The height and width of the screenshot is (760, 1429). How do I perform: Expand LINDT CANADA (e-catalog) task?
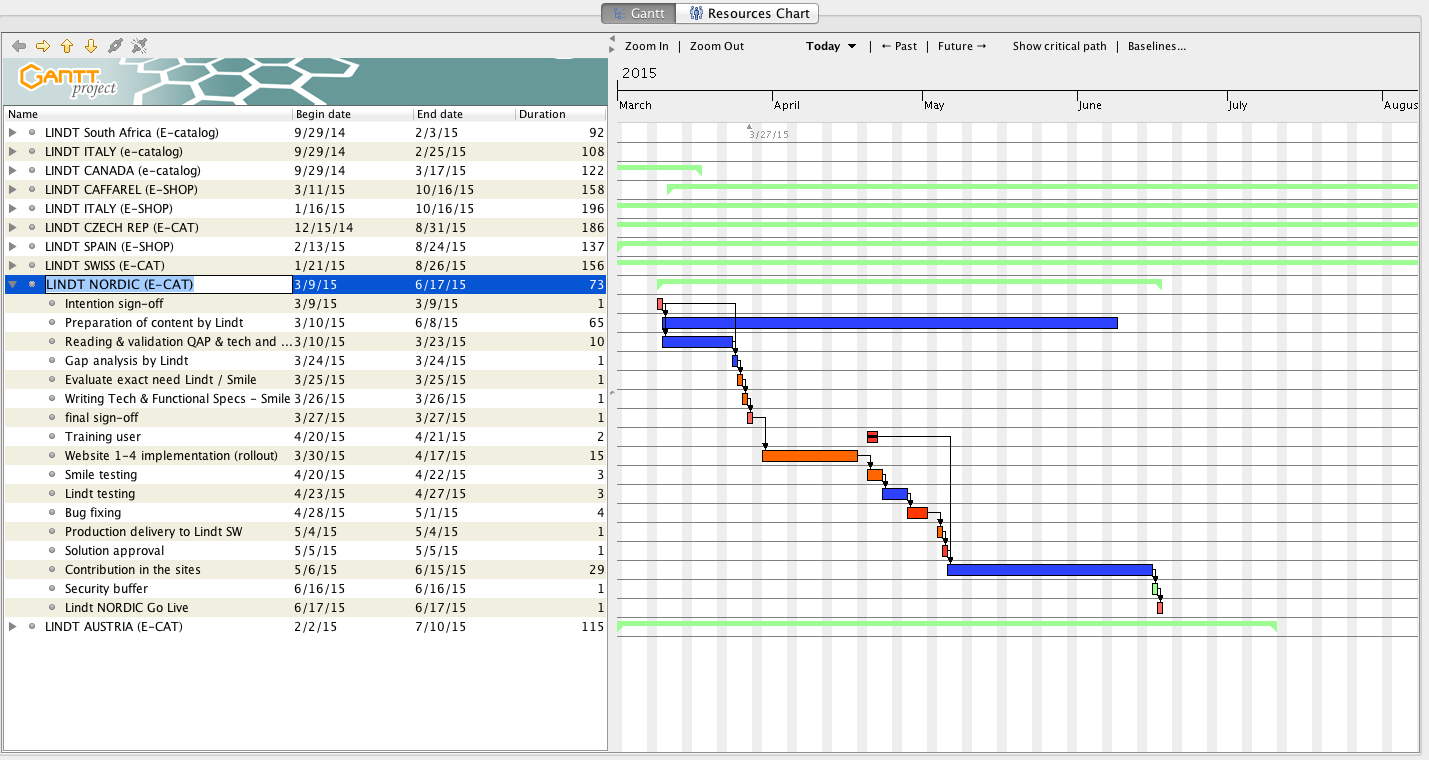tap(12, 170)
